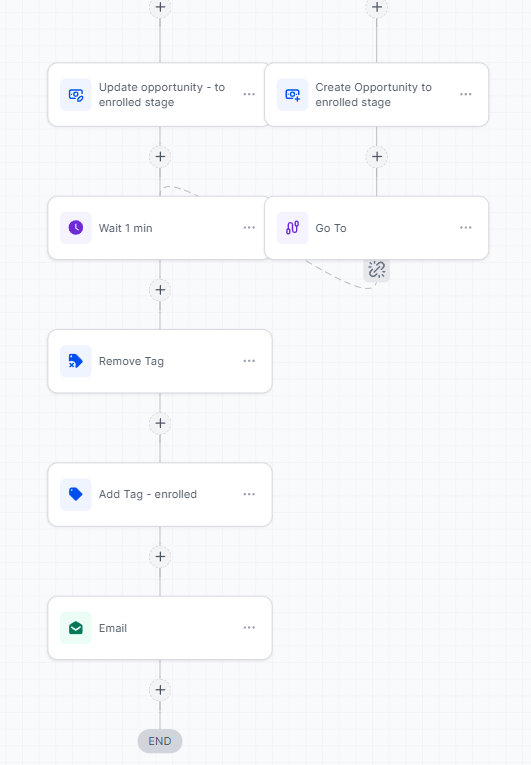The image size is (531, 765).
Task: Select the END marker node
Action: 160,741
